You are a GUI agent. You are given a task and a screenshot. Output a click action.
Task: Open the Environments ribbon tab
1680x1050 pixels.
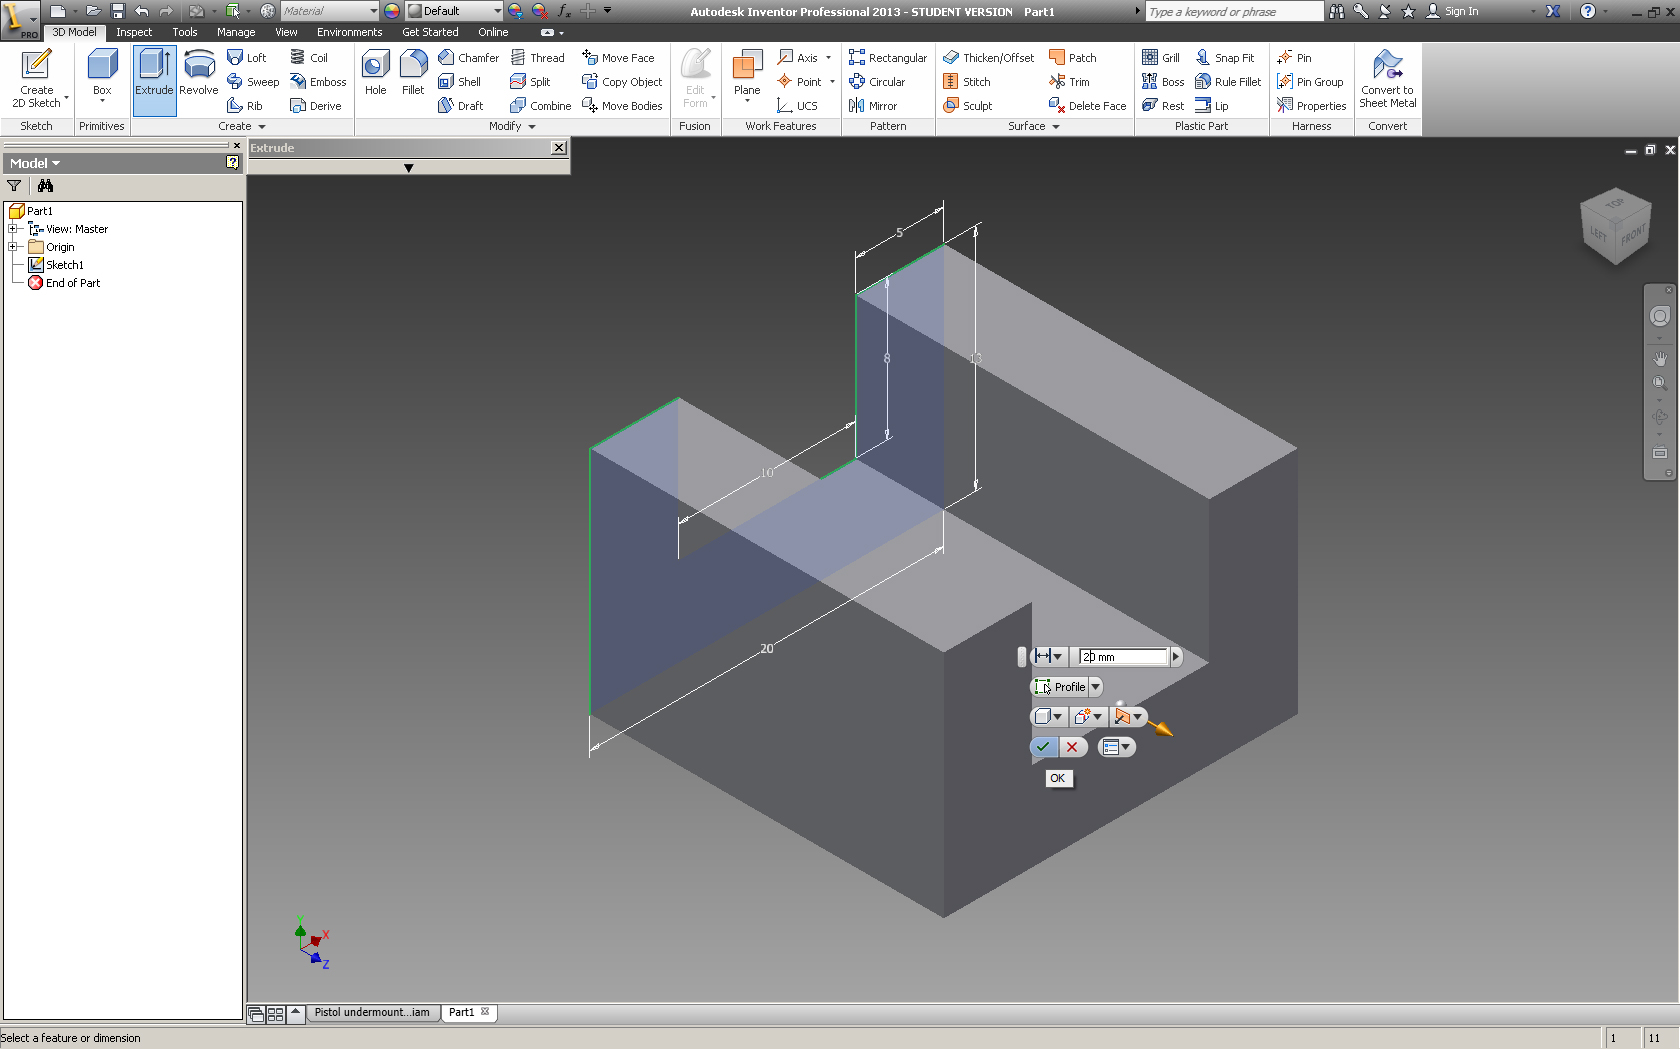click(x=349, y=32)
